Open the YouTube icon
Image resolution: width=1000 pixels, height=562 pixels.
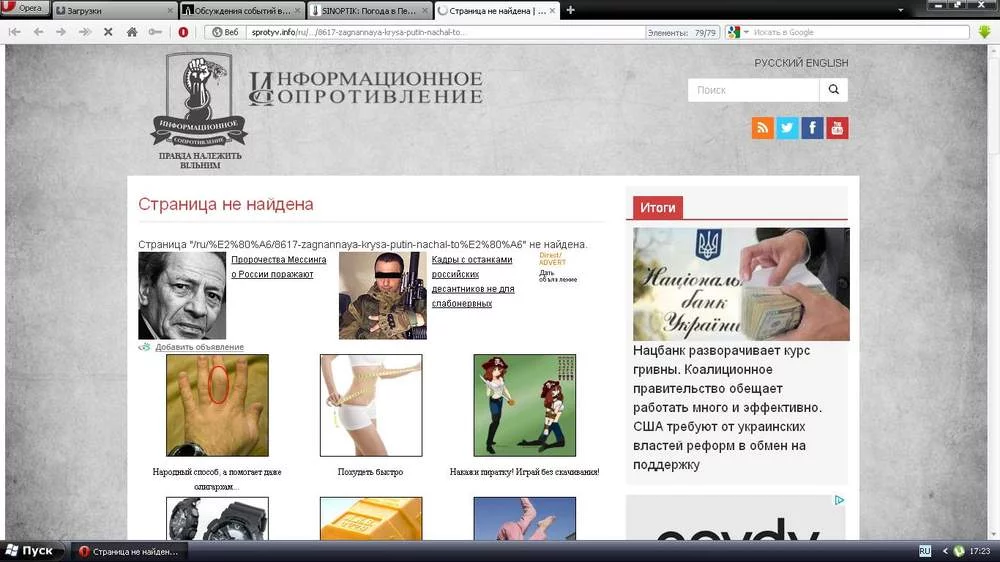click(837, 128)
